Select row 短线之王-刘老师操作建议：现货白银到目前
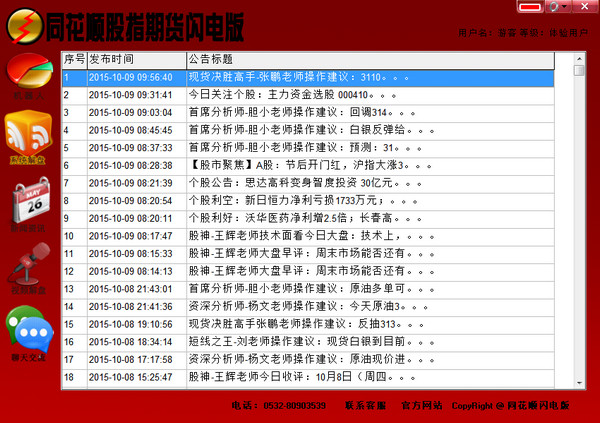The height and width of the screenshot is (423, 600). pos(308,342)
